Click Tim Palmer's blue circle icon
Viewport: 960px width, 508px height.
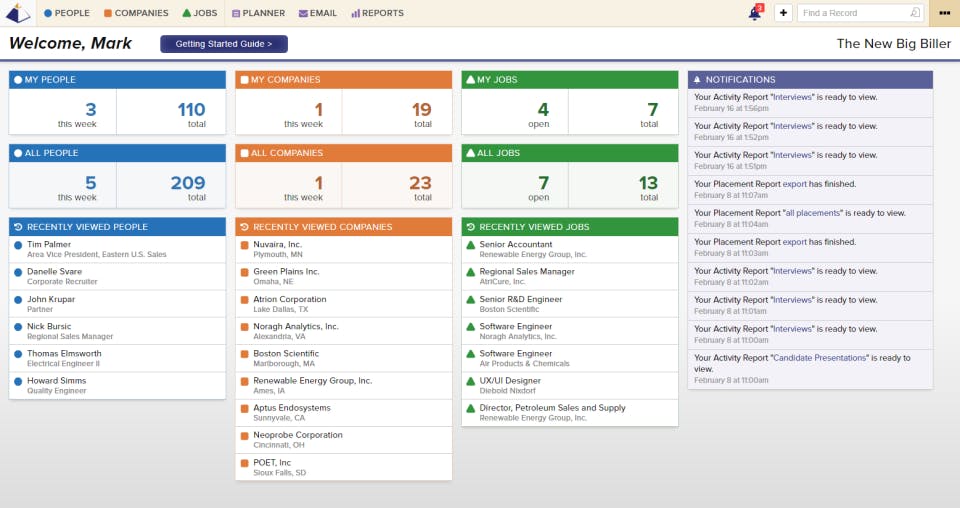coord(18,245)
